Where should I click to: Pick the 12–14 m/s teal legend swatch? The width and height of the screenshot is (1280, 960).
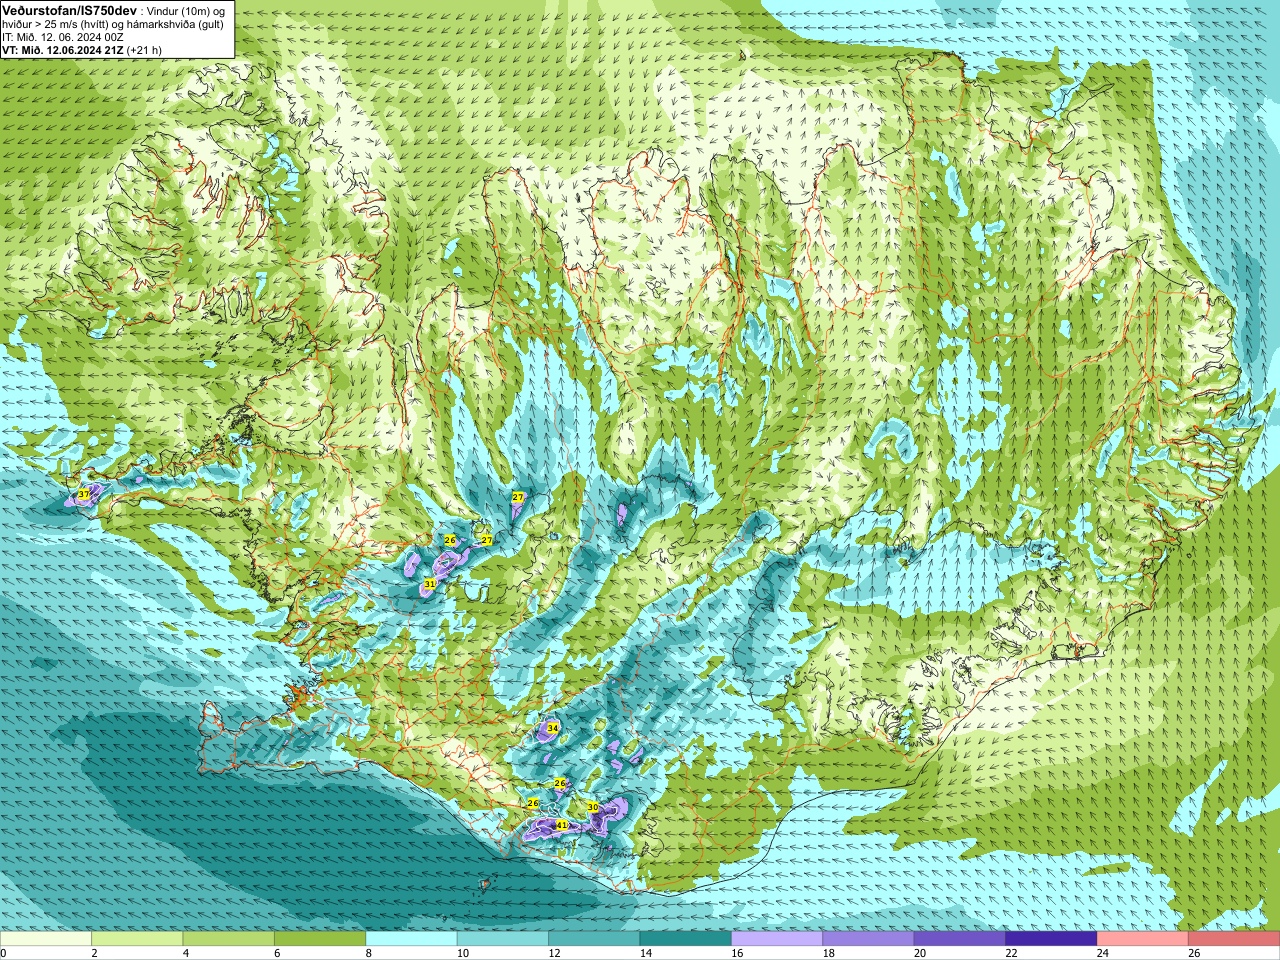pyautogui.click(x=594, y=939)
